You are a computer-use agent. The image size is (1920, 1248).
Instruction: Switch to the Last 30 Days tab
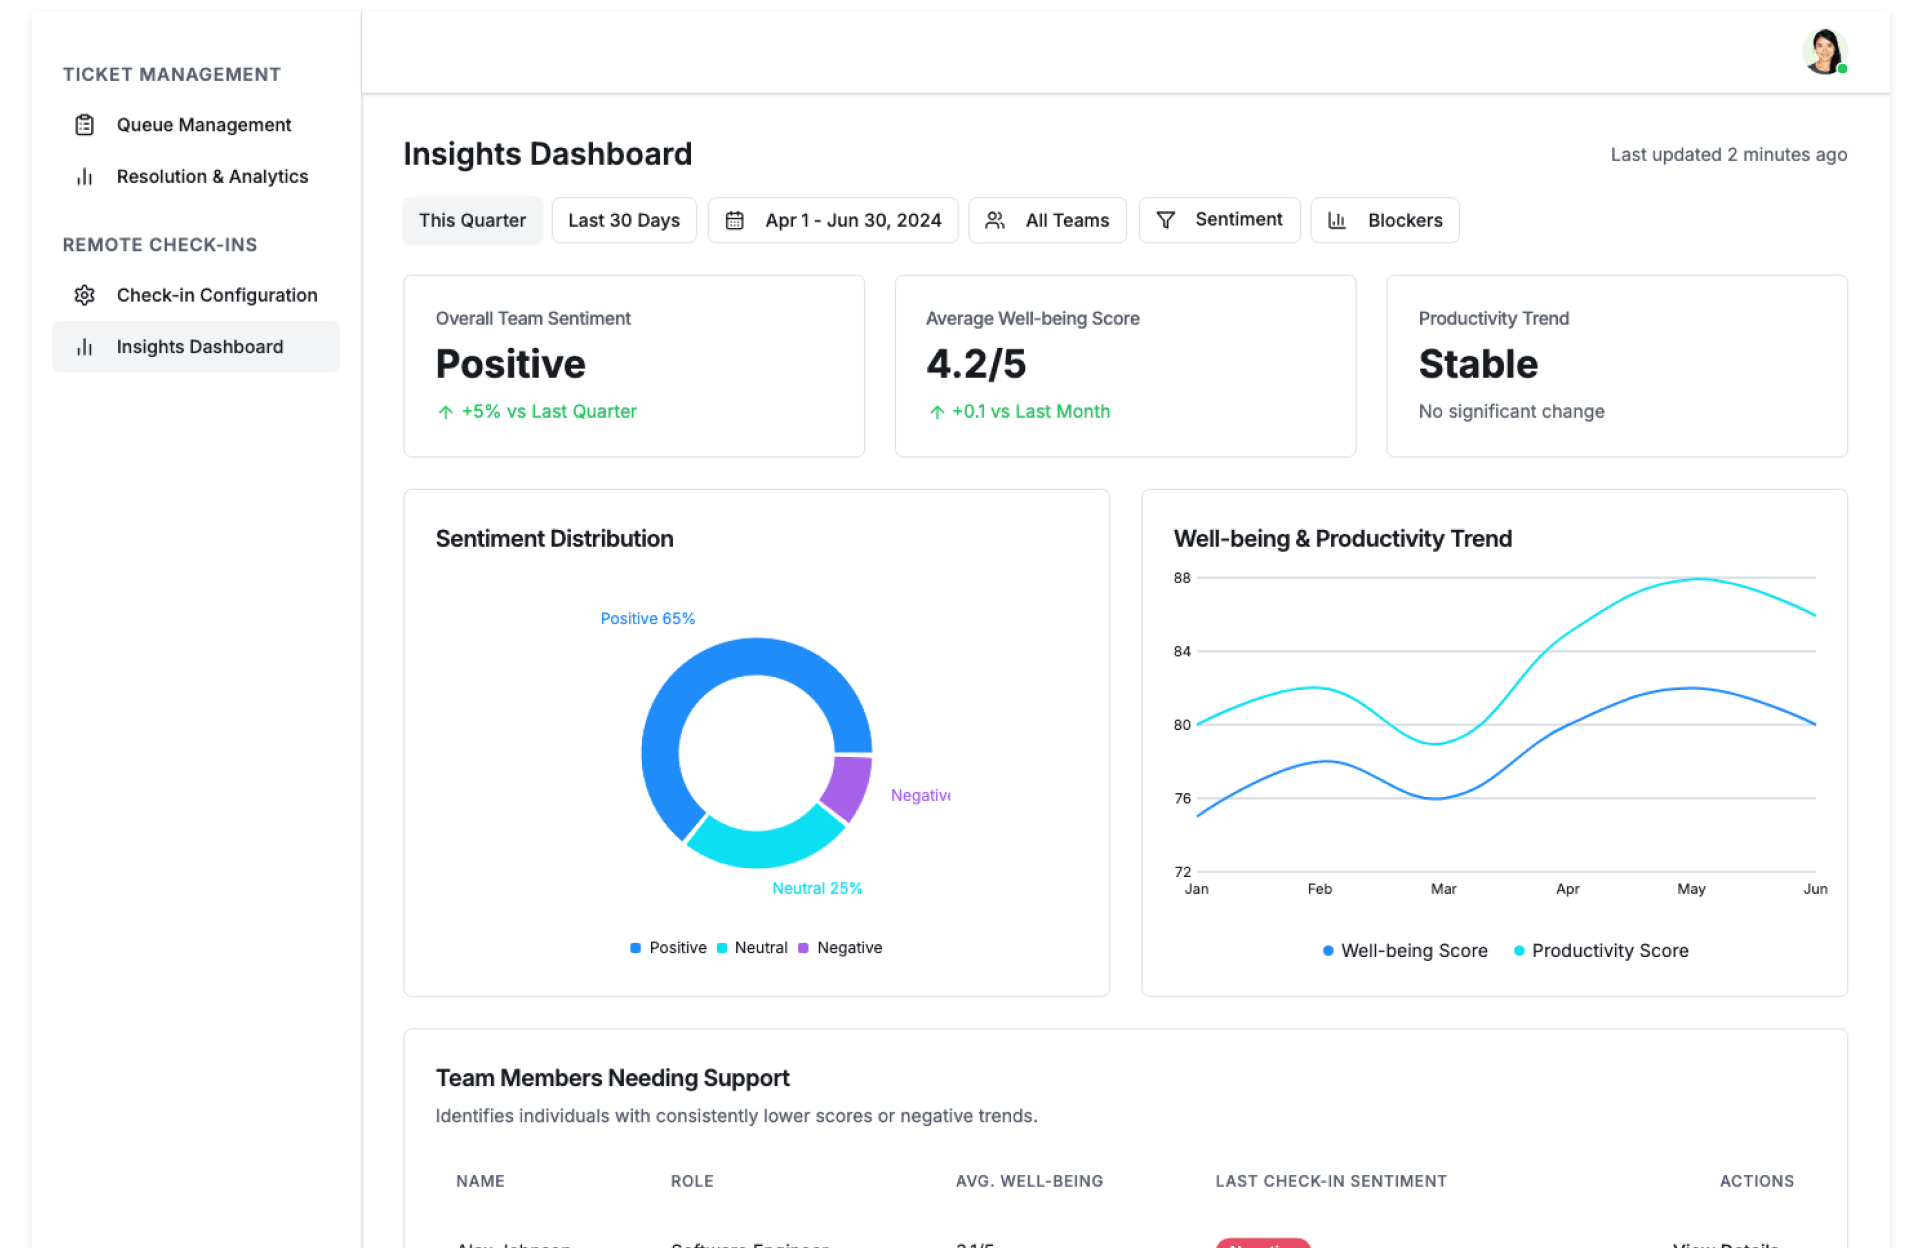[x=623, y=220]
